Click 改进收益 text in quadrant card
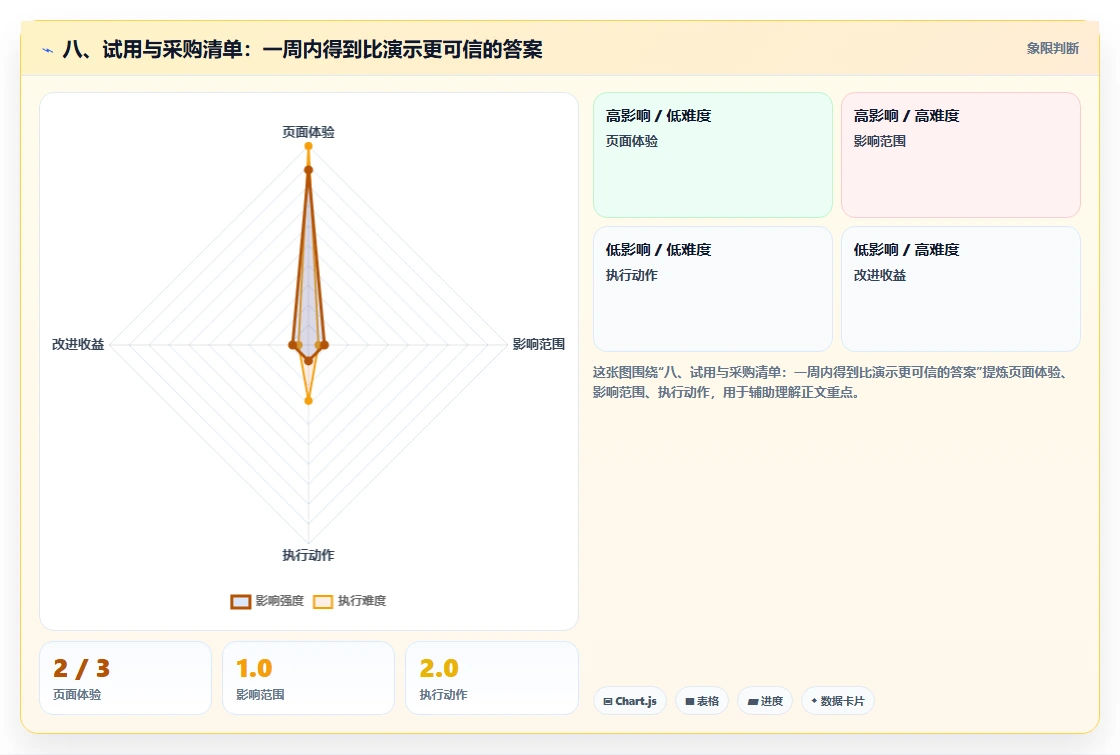The height and width of the screenshot is (755, 1120). point(880,276)
